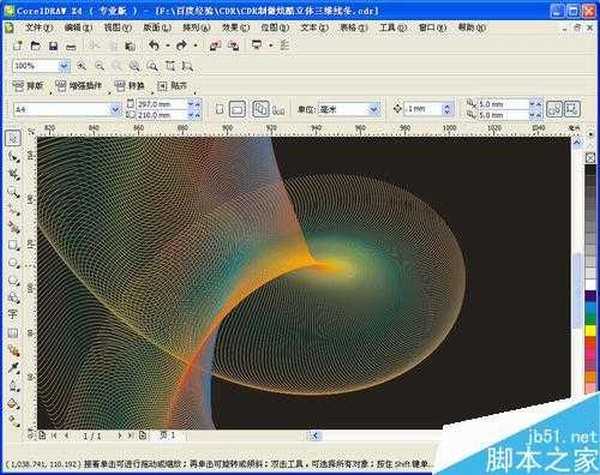Click the Open folder icon
Viewport: 600px width, 475px height.
click(x=35, y=46)
